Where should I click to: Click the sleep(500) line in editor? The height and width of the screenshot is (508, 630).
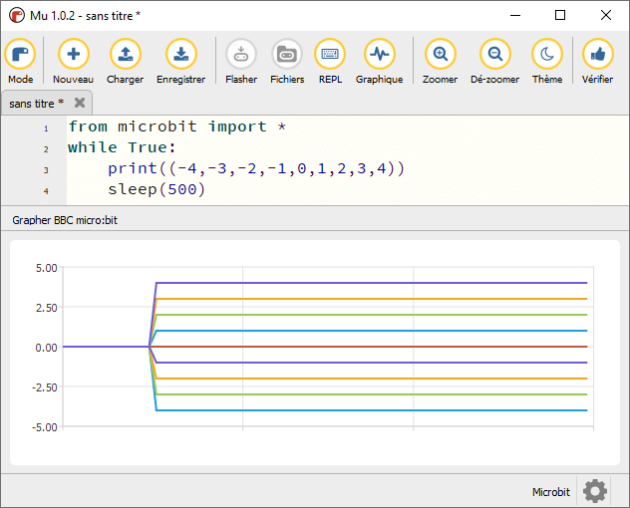click(156, 189)
